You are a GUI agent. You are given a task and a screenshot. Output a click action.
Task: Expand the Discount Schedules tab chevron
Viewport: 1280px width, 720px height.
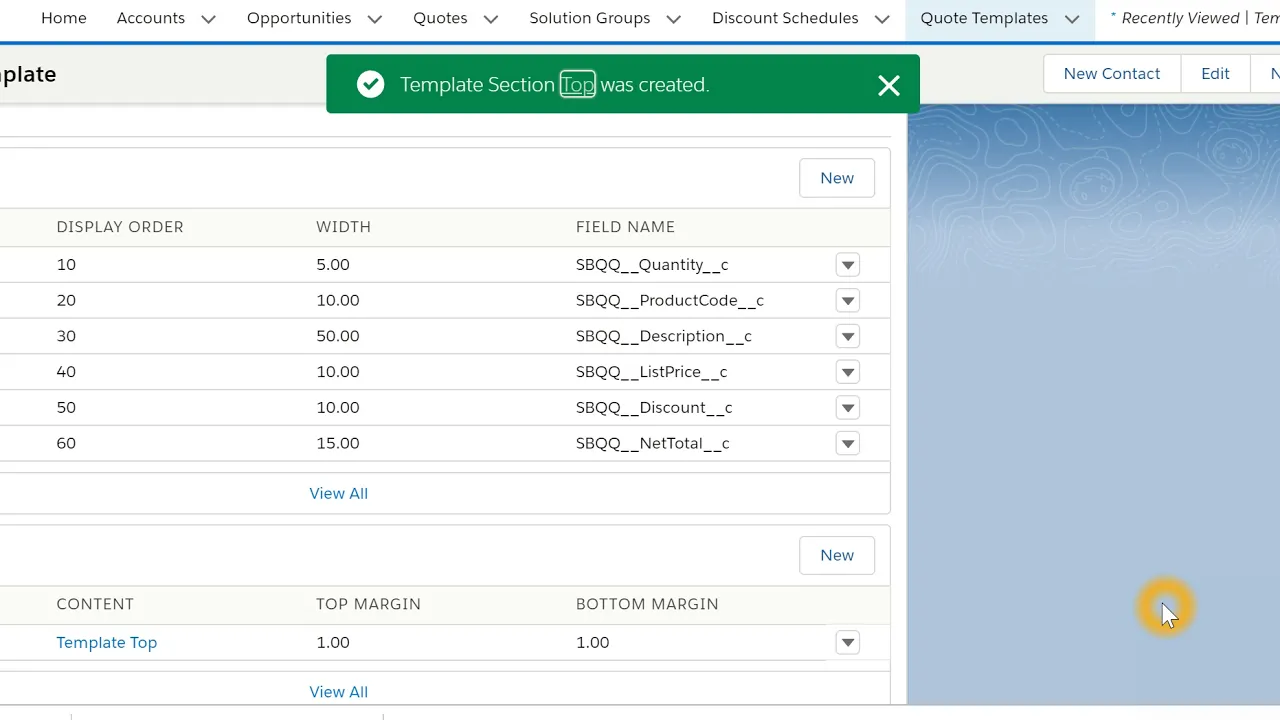click(882, 19)
